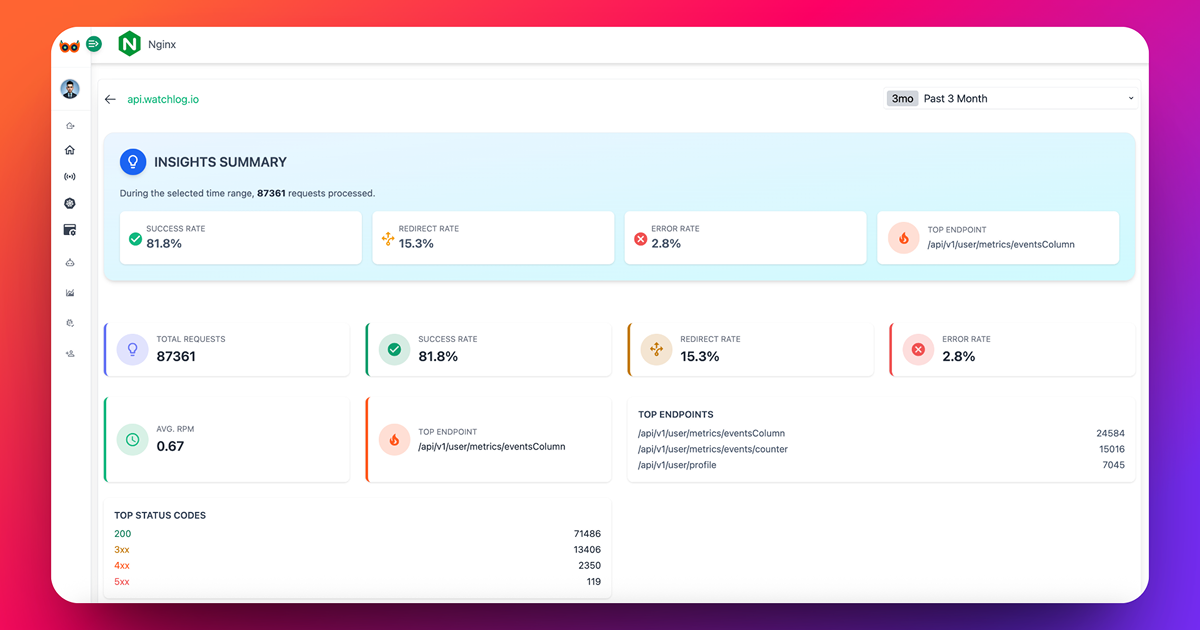Viewport: 1200px width, 630px height.
Task: Click the red X icon in Insights error rate
Action: [640, 239]
